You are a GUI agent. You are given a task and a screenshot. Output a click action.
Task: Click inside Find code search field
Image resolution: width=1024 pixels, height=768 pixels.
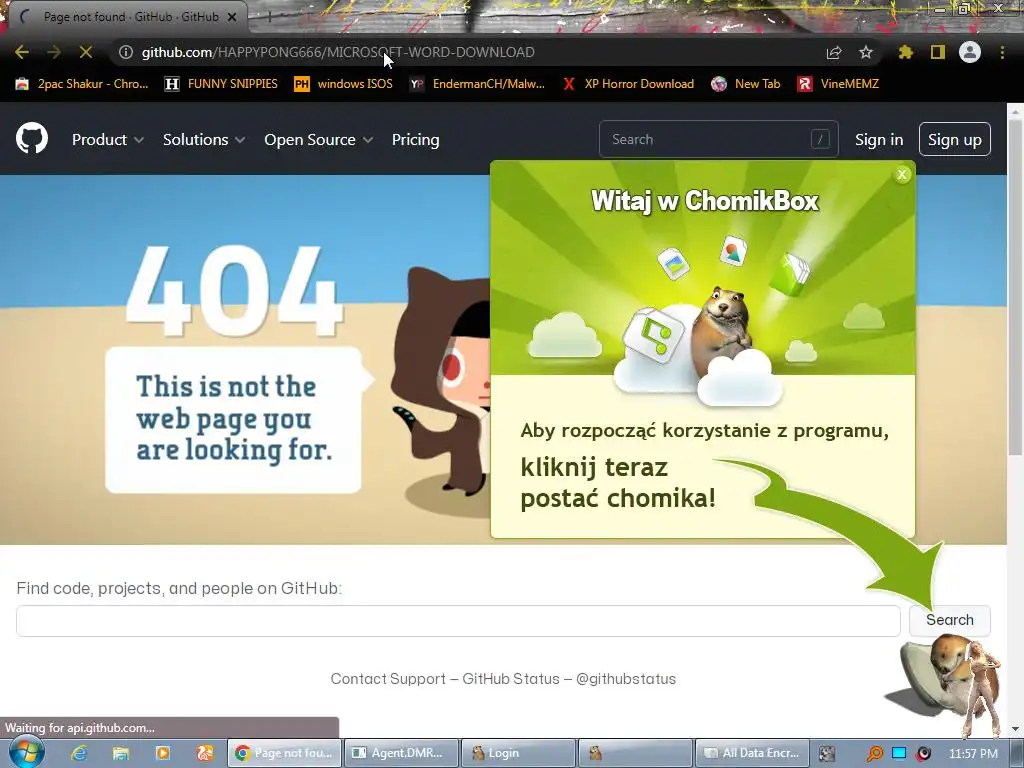point(458,620)
